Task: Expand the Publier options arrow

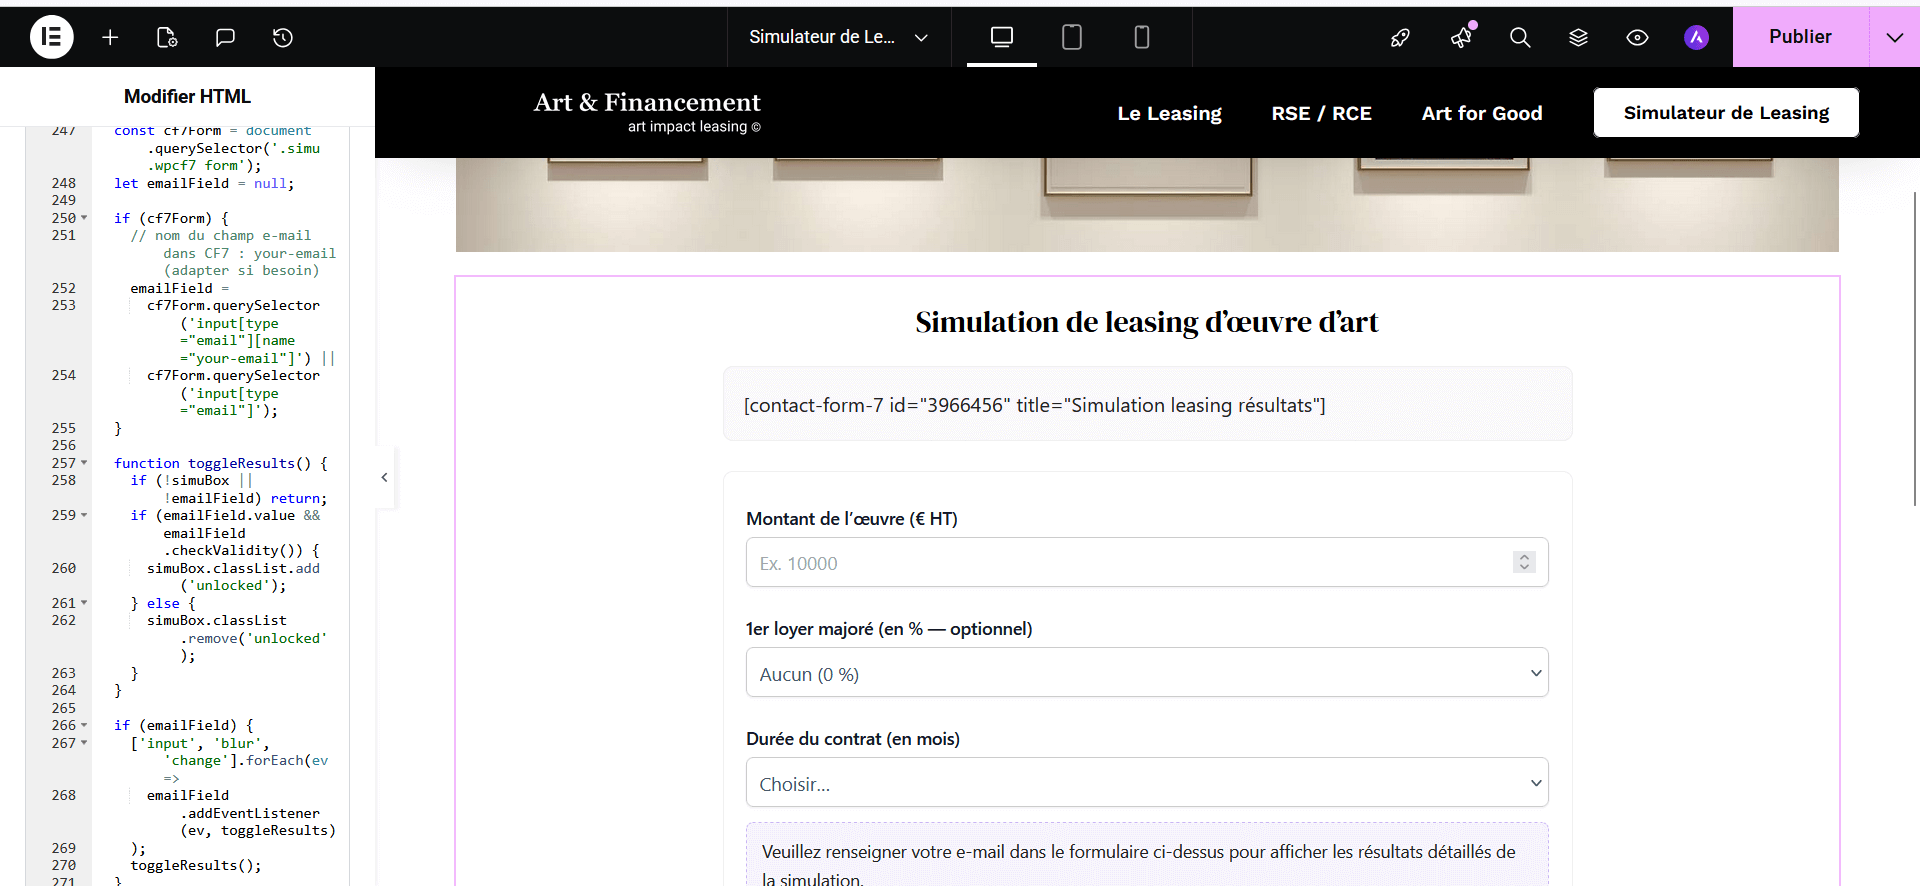Action: tap(1895, 37)
